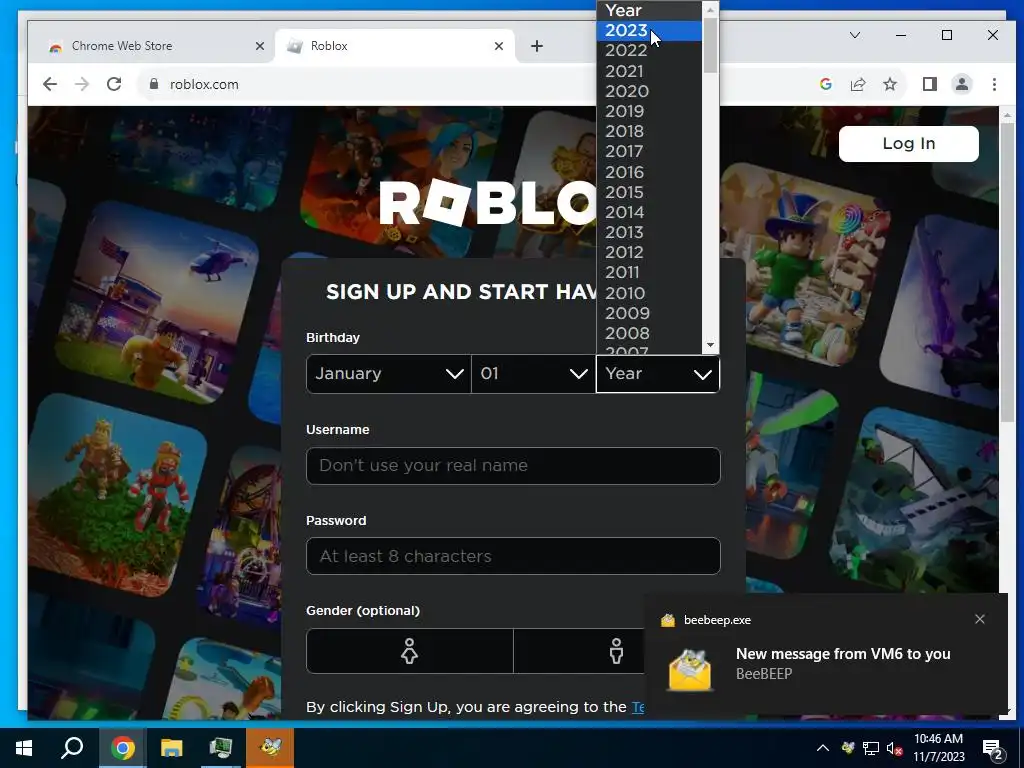Bookmark this page with the star icon

coord(889,84)
